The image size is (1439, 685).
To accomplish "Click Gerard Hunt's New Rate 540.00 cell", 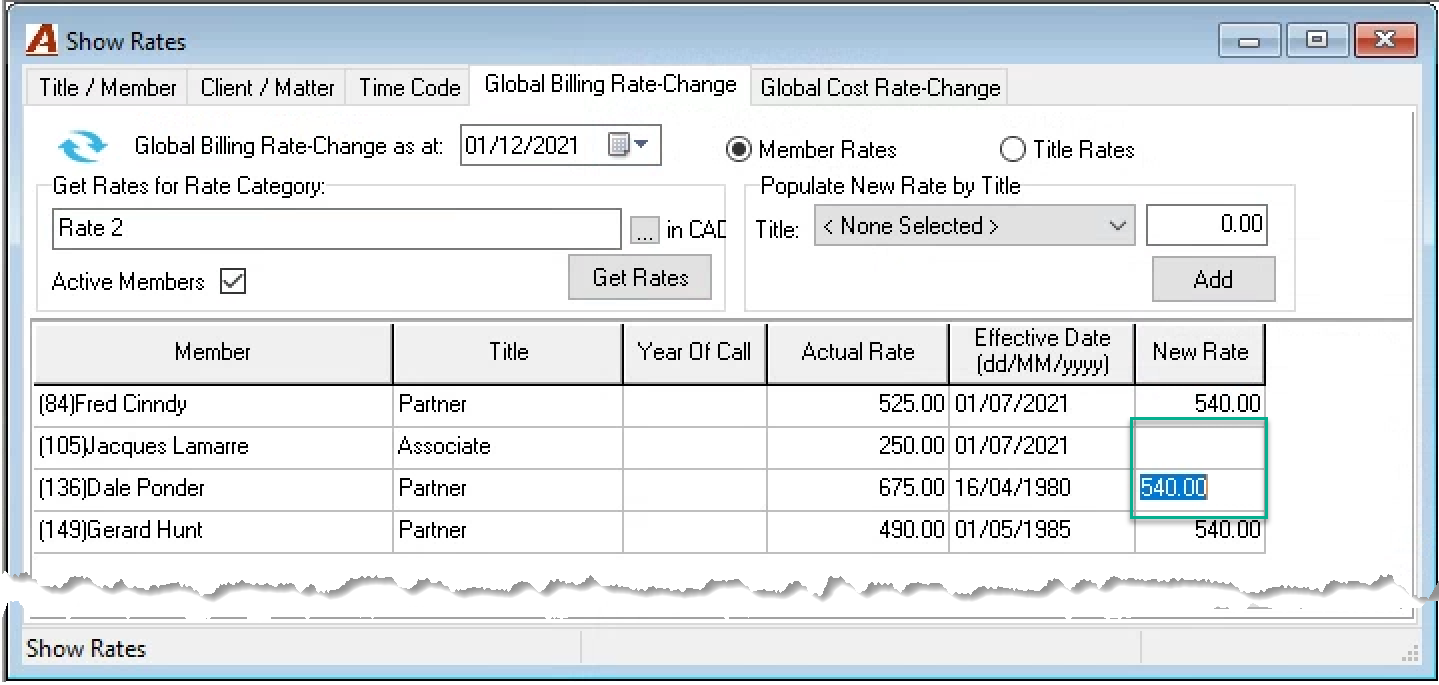I will point(1200,531).
